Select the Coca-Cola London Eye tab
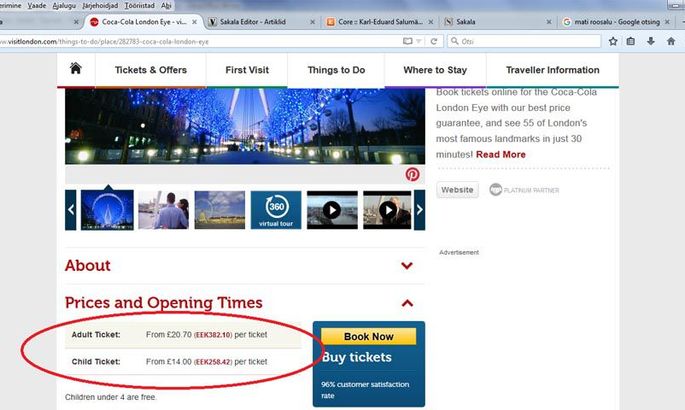This screenshot has width=685, height=410. tap(144, 22)
